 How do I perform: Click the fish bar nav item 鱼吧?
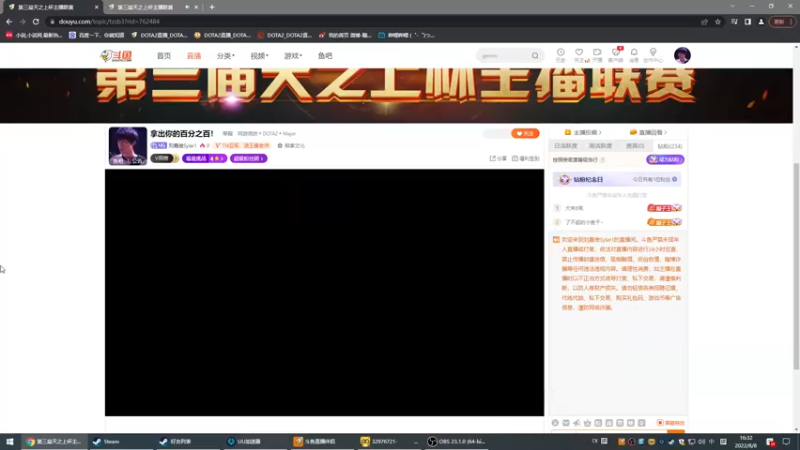325,56
